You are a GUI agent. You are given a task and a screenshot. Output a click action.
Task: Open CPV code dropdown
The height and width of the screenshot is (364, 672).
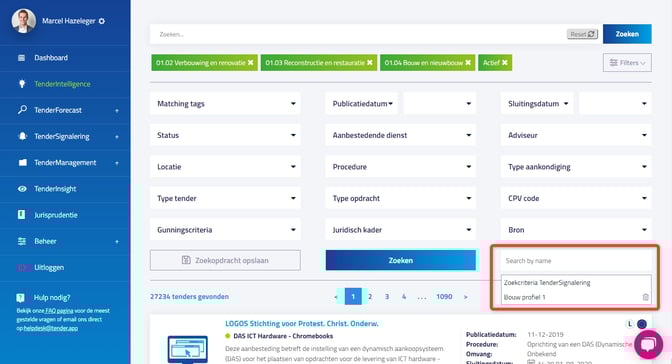(576, 198)
